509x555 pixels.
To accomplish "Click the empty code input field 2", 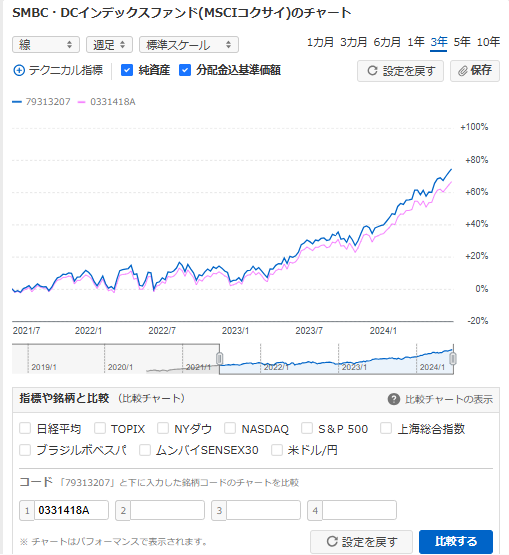I will pyautogui.click(x=167, y=510).
